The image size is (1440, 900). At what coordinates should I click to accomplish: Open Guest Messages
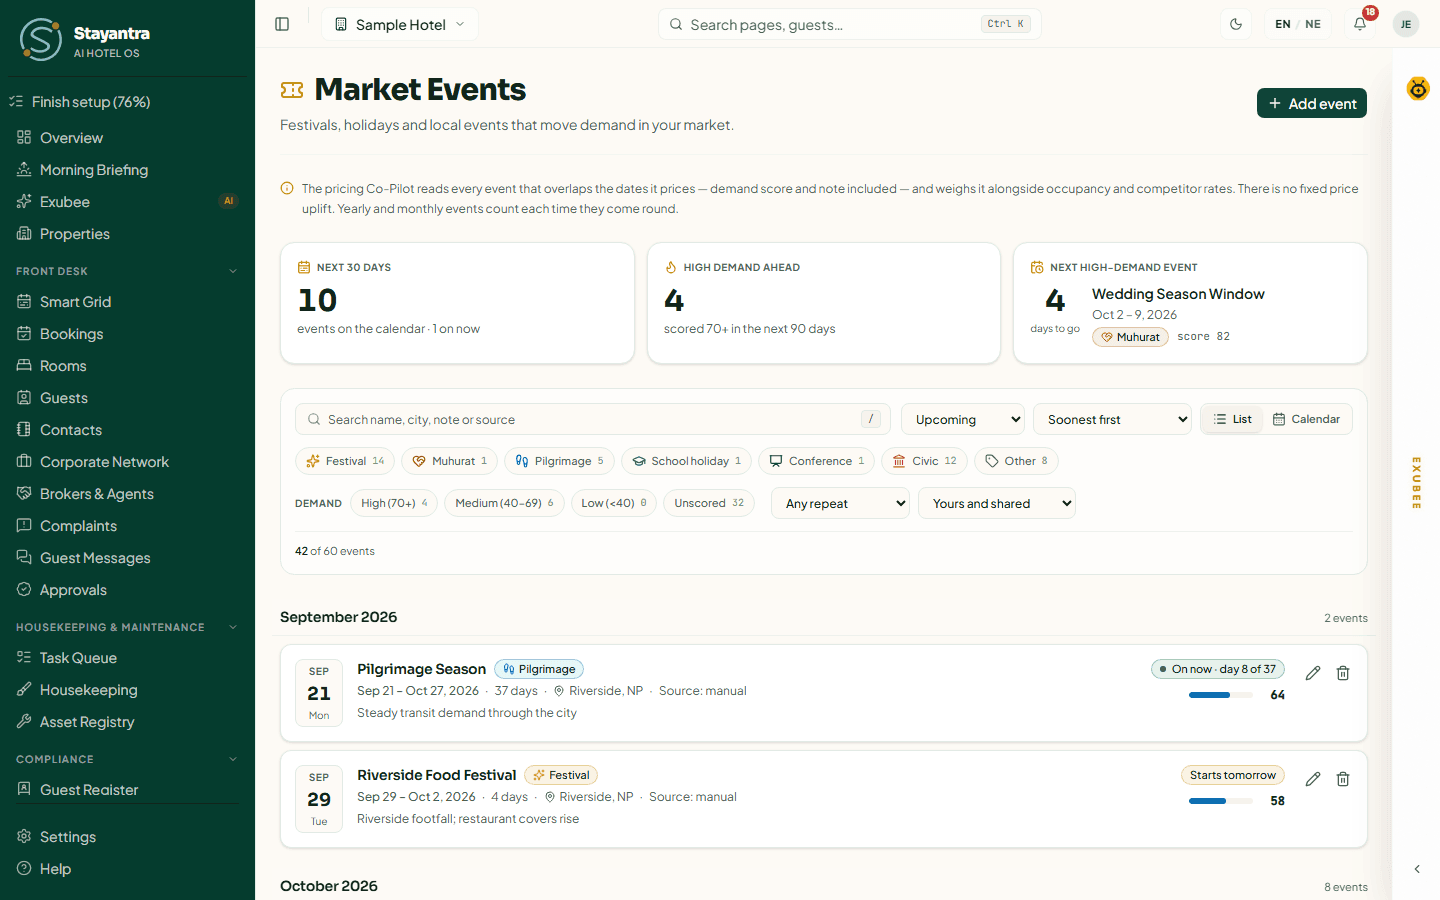127,558
